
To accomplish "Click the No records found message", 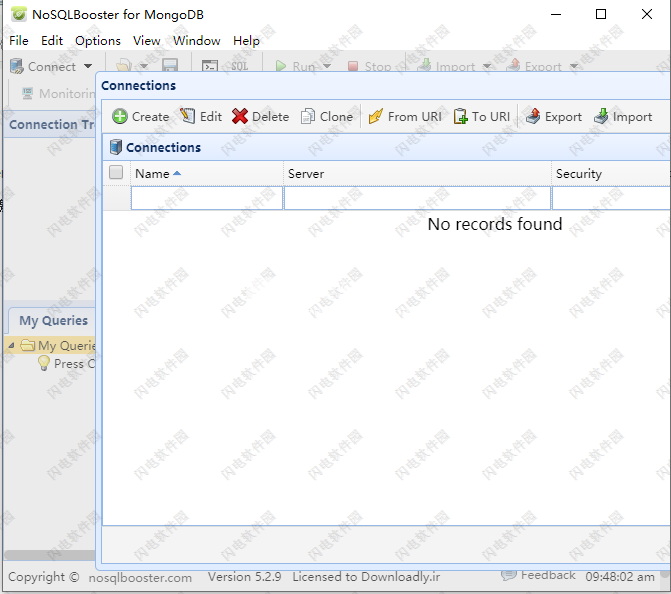I will [x=495, y=224].
